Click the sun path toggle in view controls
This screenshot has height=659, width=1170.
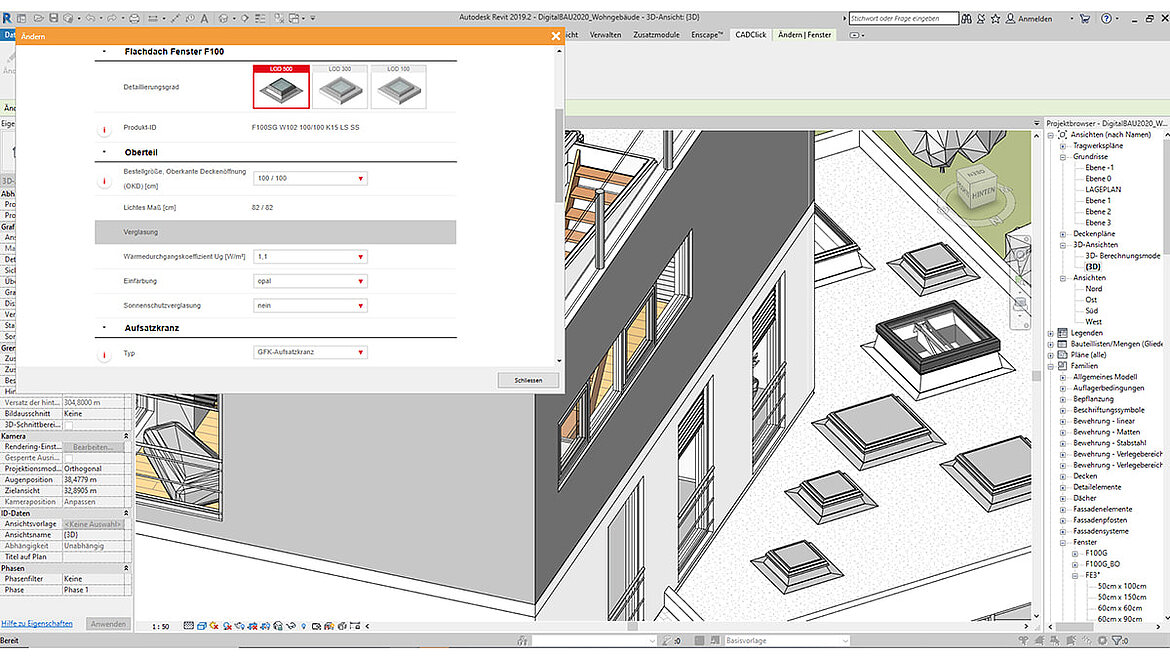(x=213, y=625)
